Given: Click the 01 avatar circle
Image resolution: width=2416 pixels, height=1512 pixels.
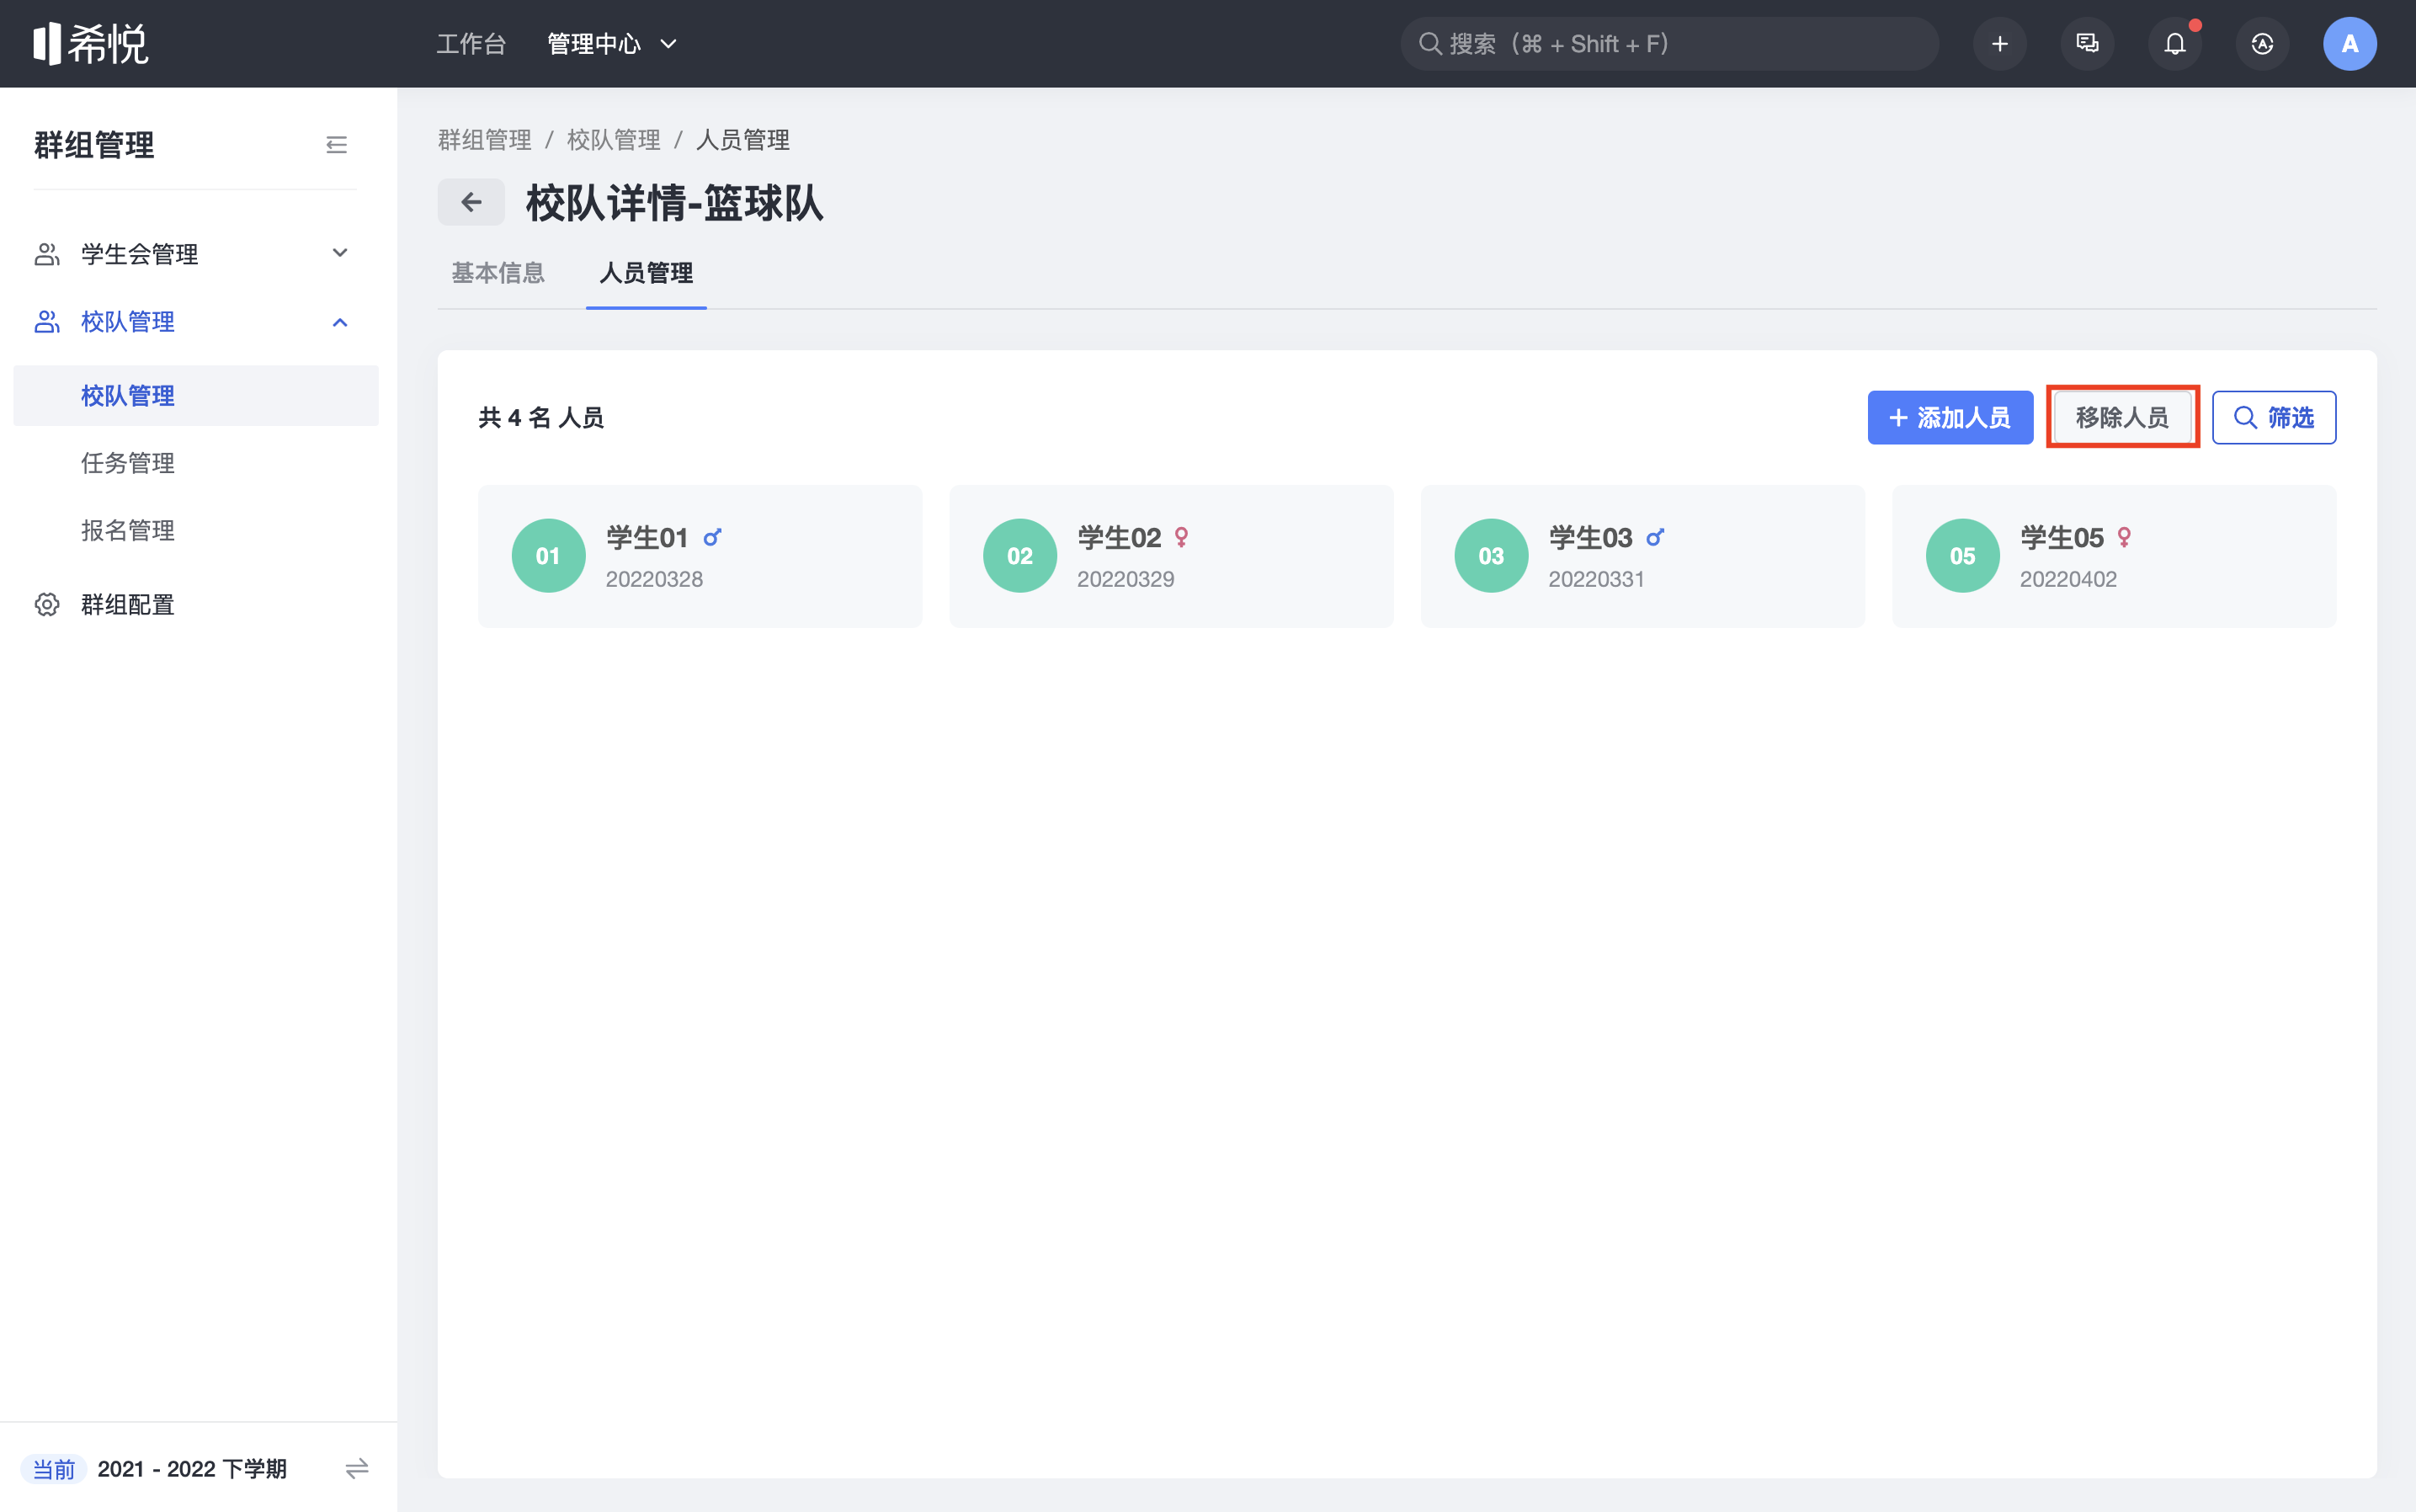Looking at the screenshot, I should click(548, 556).
